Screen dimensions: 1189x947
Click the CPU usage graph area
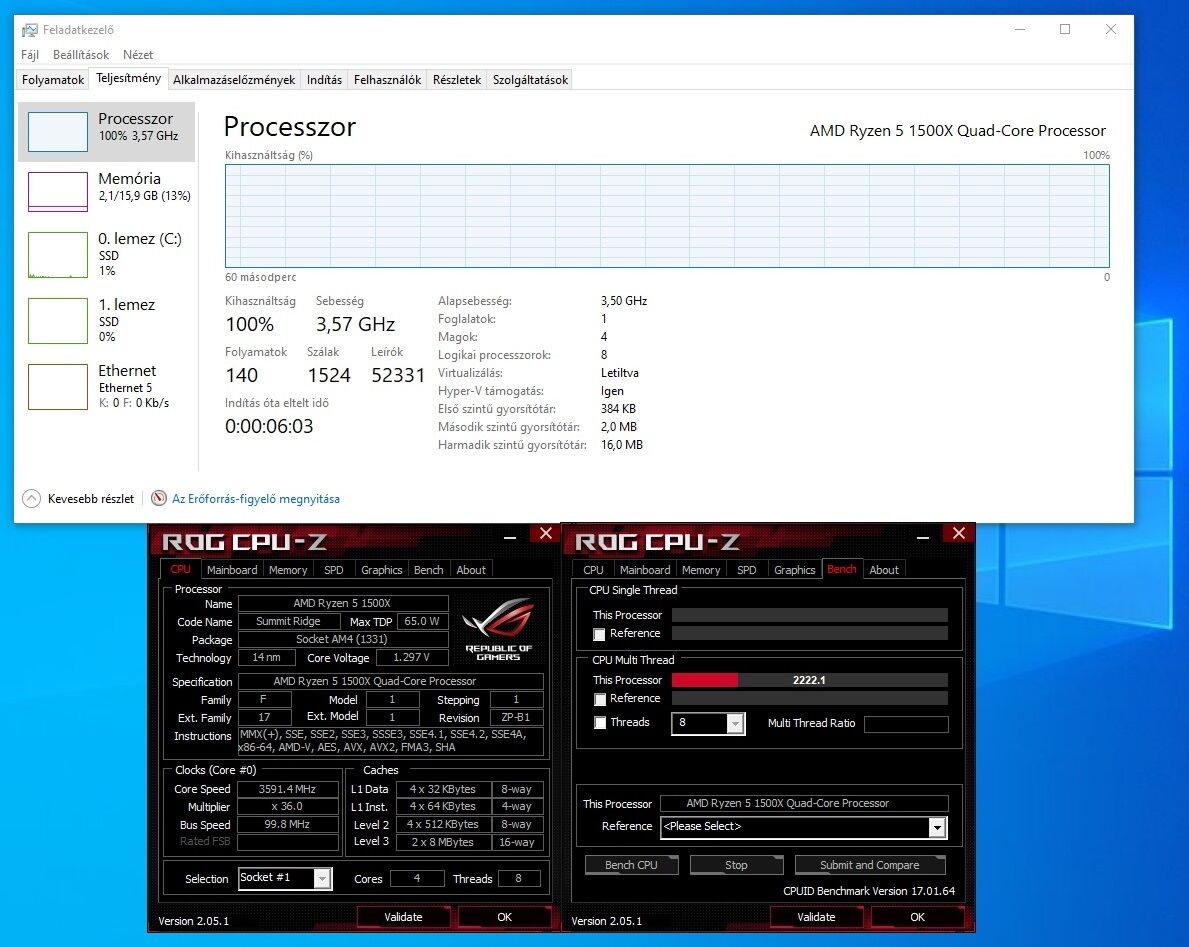[667, 216]
